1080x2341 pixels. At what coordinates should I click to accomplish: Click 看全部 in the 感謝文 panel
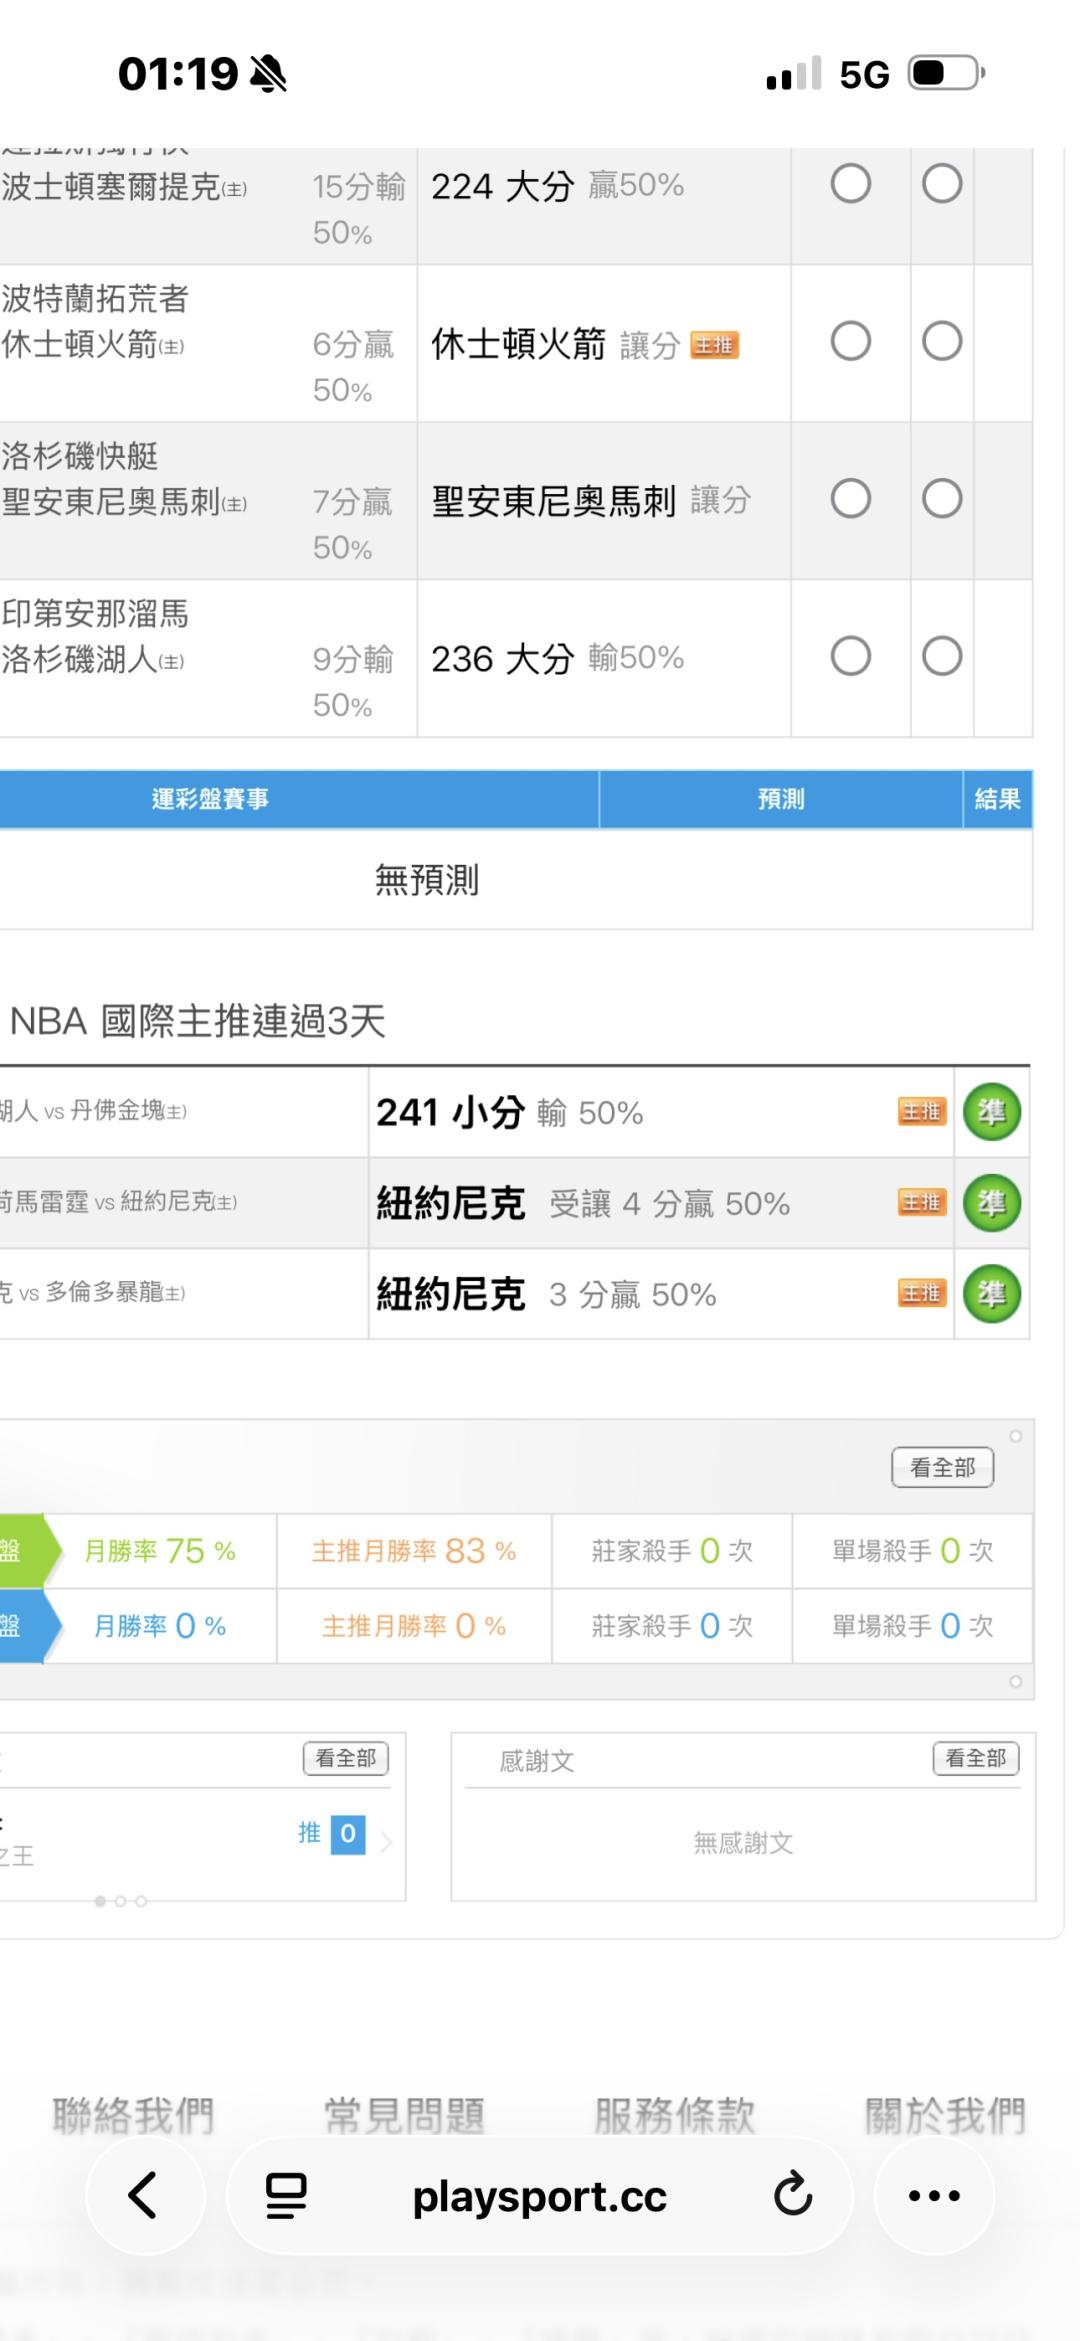point(975,1758)
